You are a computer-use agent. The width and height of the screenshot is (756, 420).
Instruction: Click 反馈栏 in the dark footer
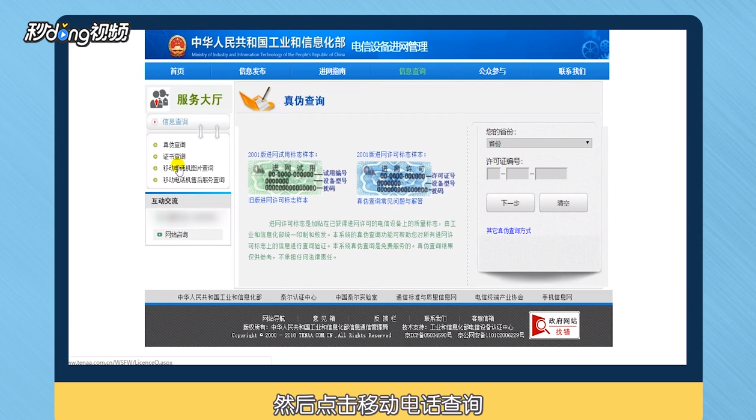385,319
